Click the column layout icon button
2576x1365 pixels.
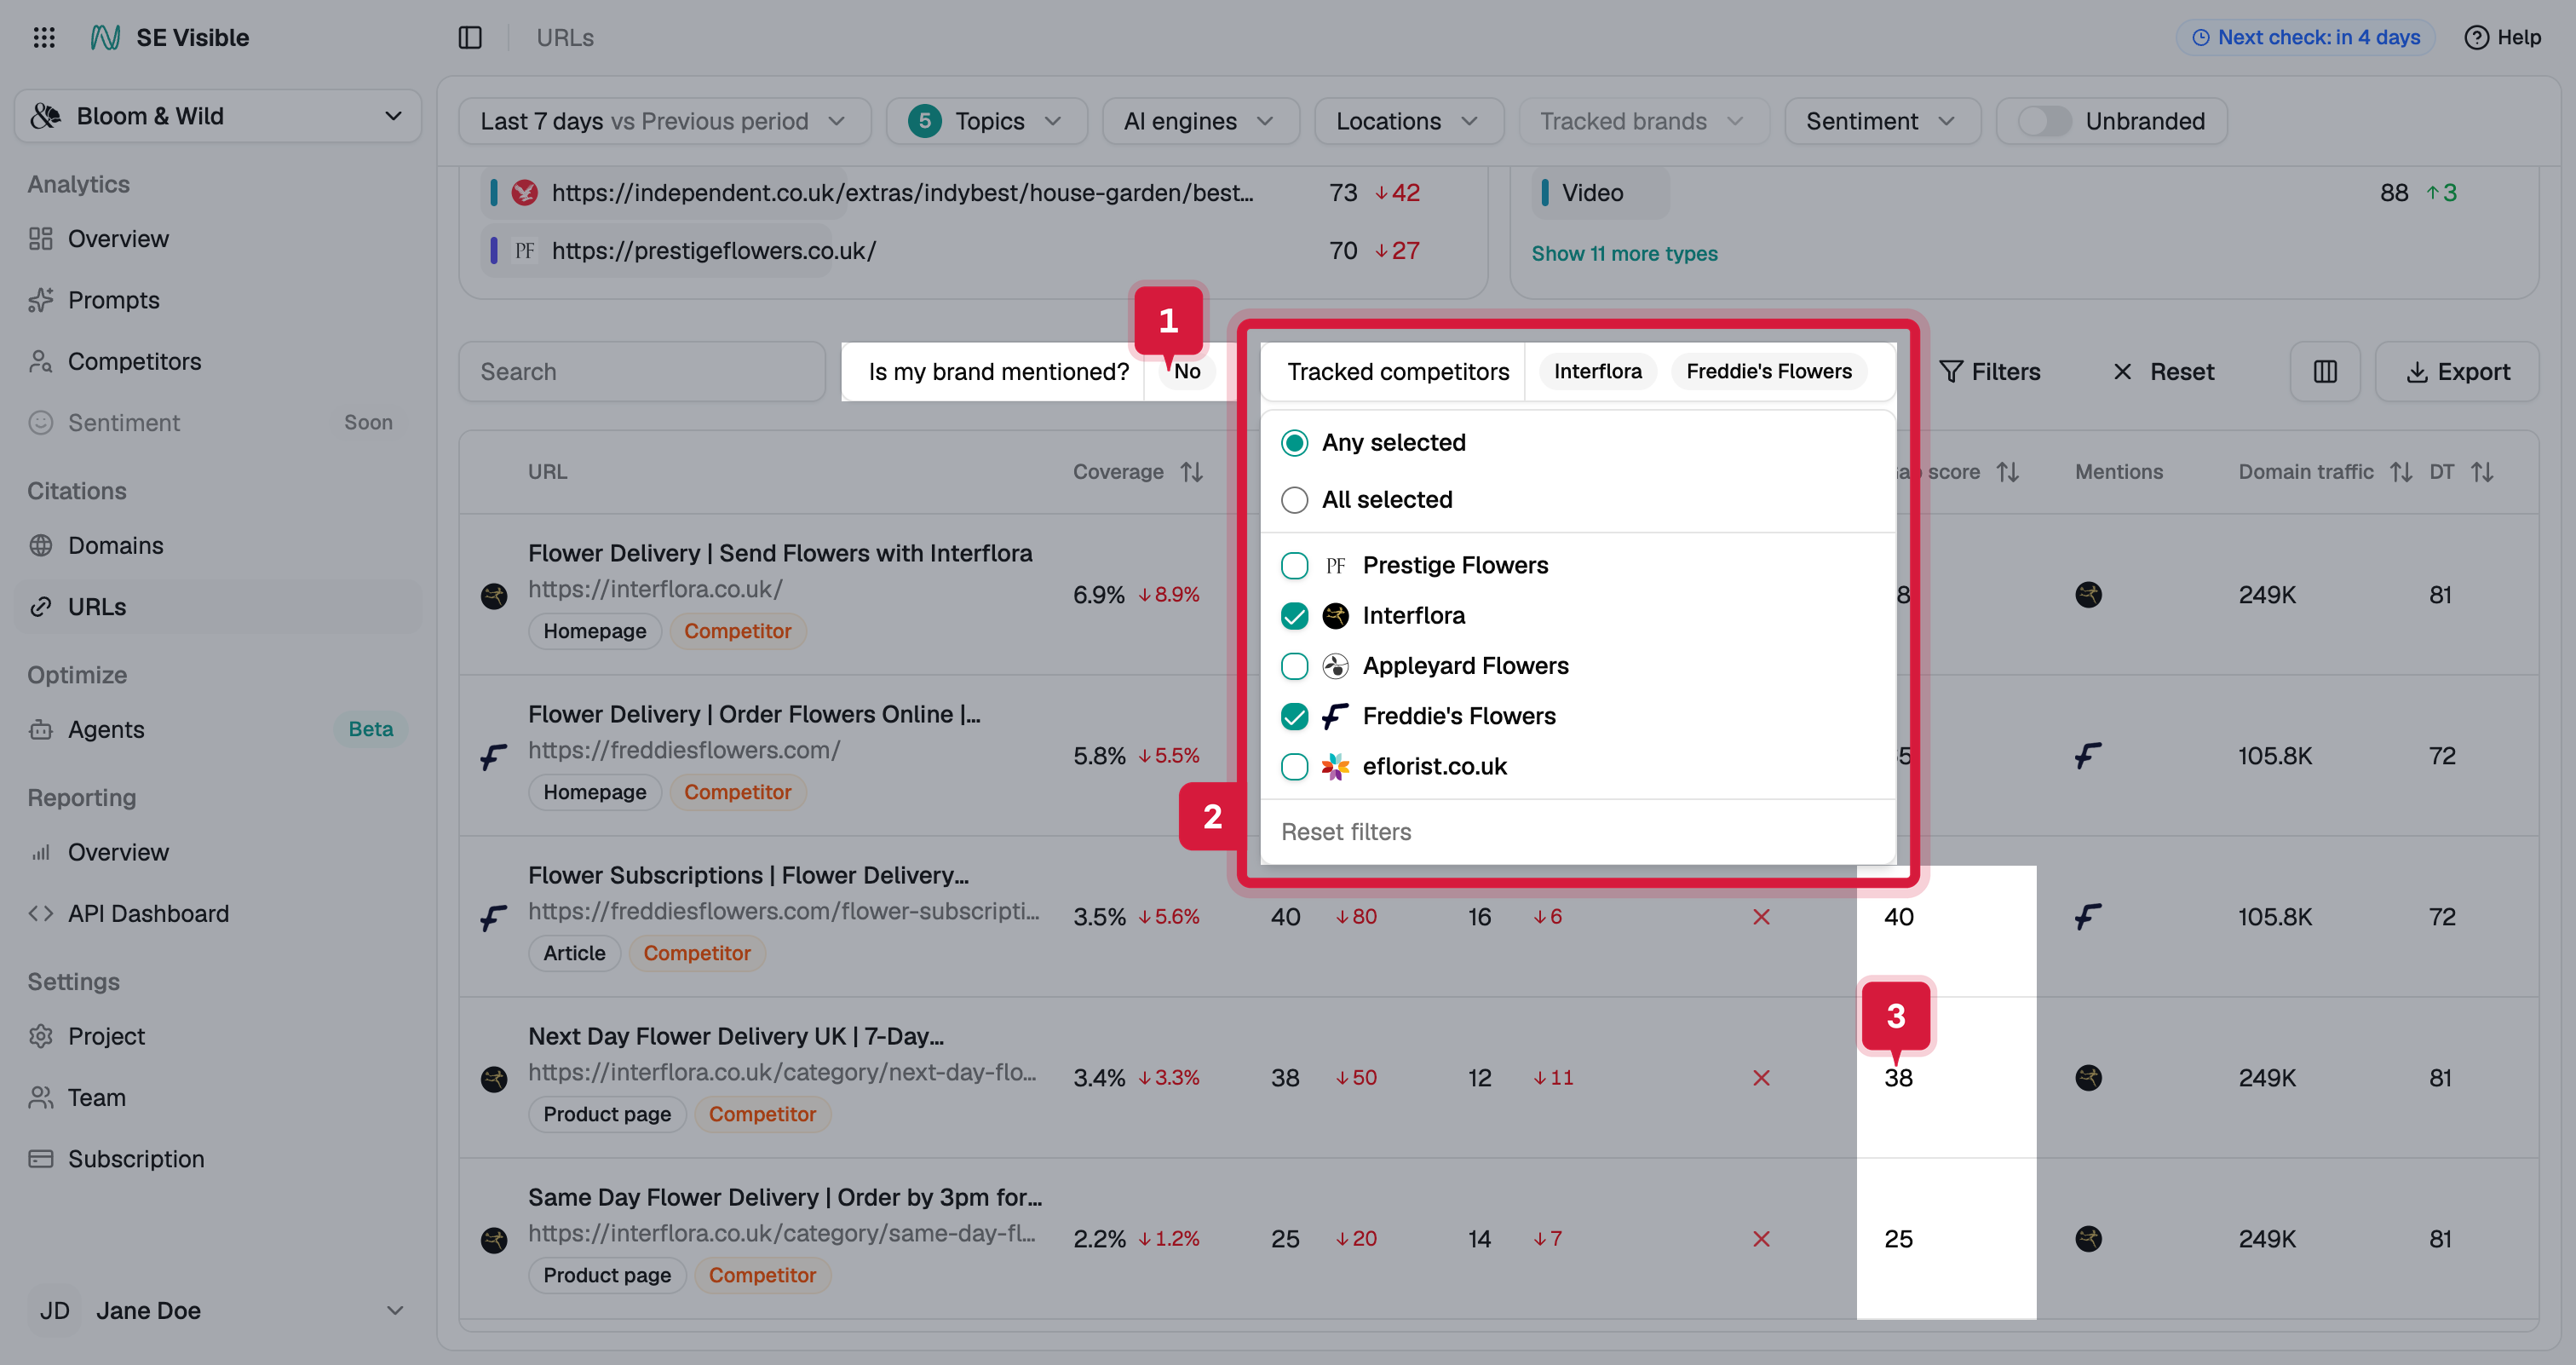pyautogui.click(x=2325, y=372)
